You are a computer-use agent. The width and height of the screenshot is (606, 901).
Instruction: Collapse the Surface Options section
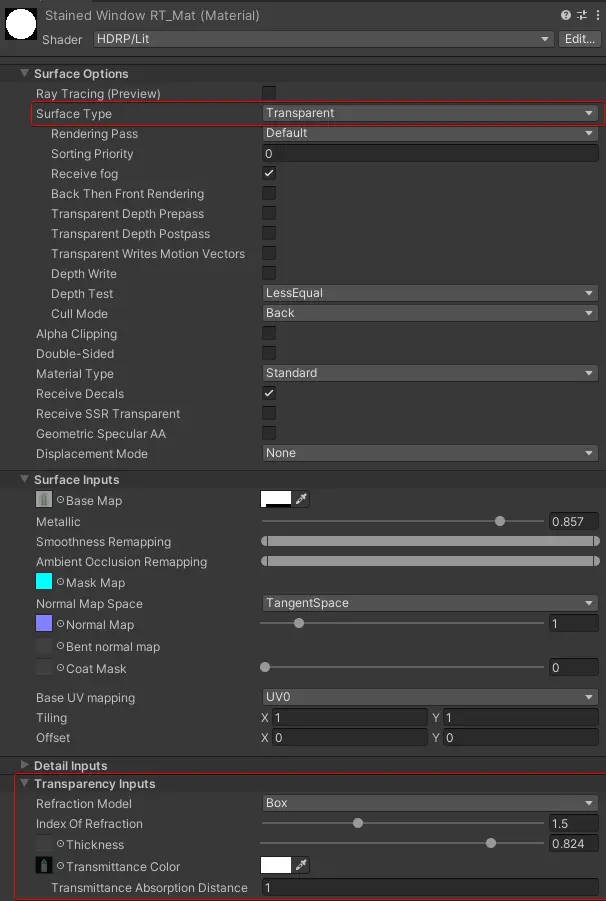click(23, 73)
